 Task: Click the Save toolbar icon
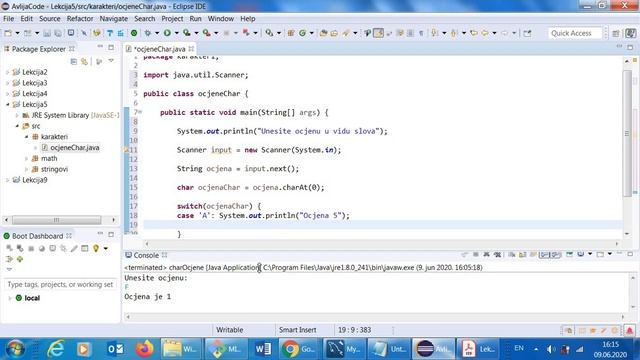(x=47, y=33)
